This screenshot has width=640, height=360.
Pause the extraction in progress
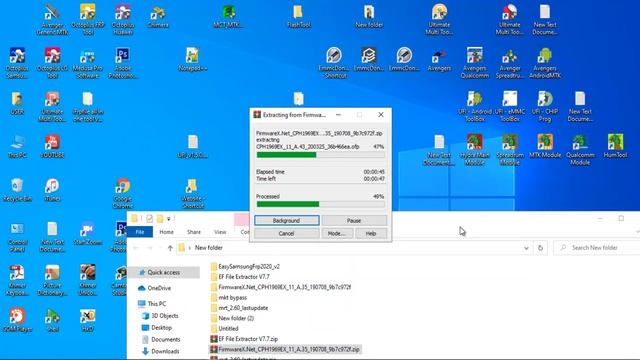(x=354, y=220)
